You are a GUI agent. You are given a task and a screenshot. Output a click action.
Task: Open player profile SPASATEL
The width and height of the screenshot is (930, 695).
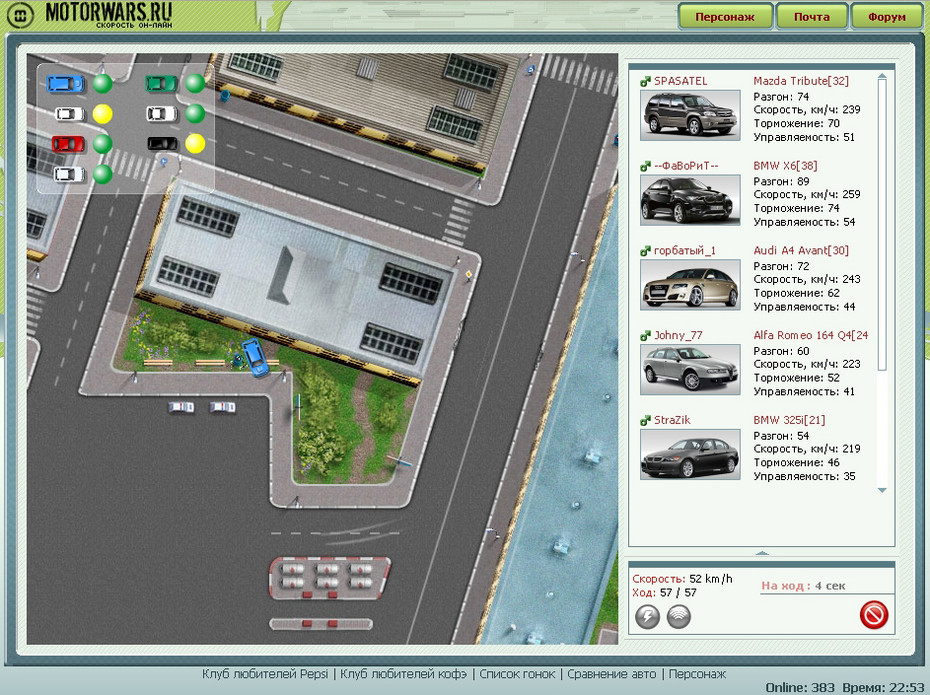point(680,81)
